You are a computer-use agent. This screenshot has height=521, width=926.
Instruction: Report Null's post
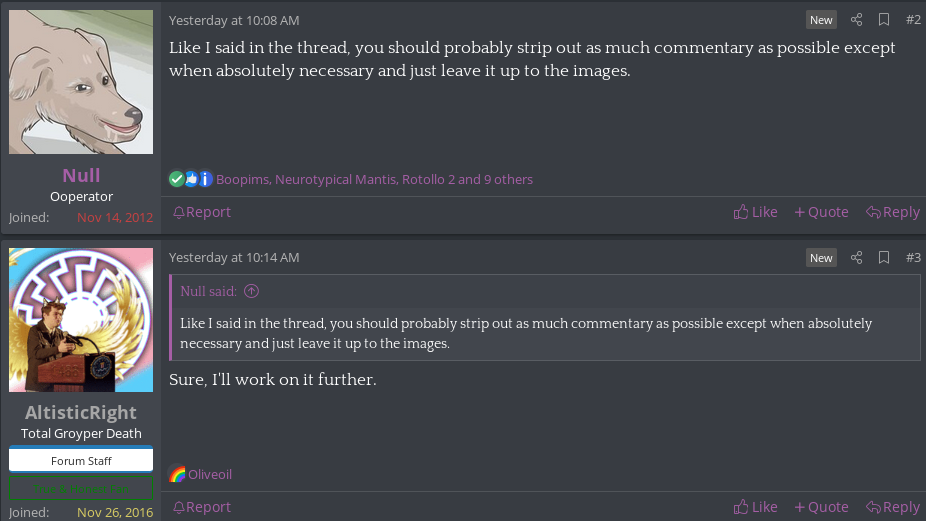click(201, 212)
